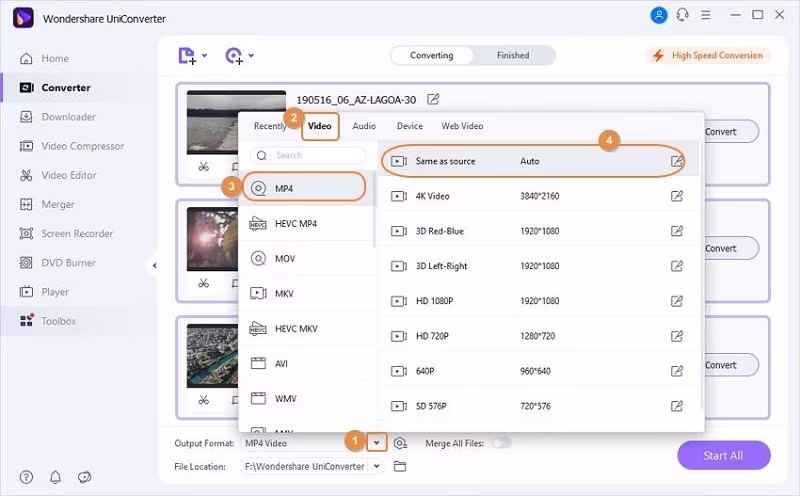Toggle Merge All Files switch
800x496 pixels.
(x=502, y=443)
